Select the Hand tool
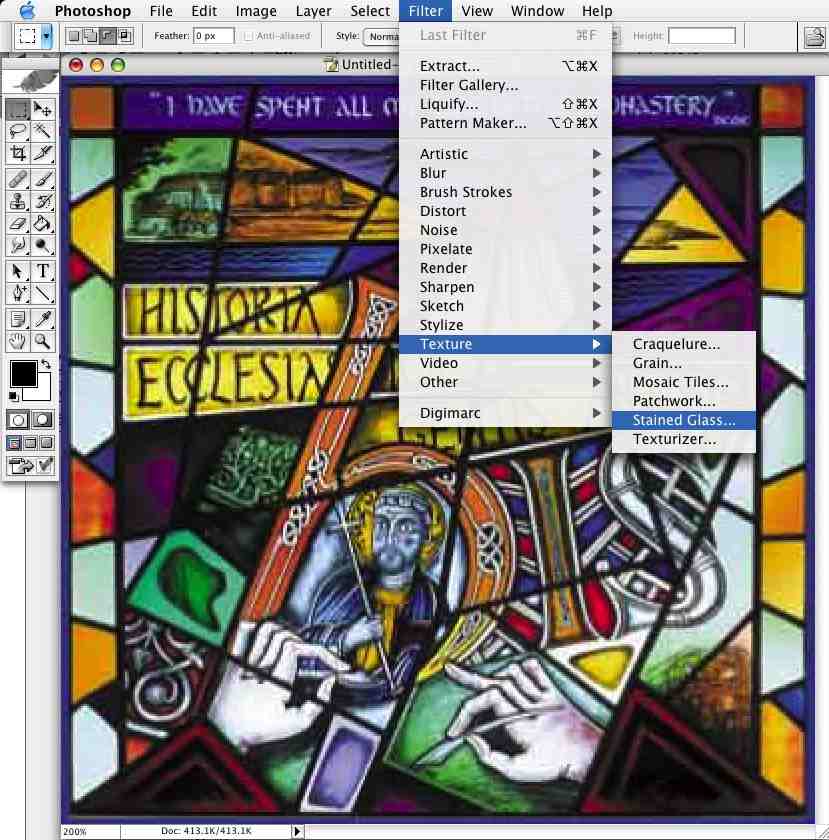 [18, 341]
